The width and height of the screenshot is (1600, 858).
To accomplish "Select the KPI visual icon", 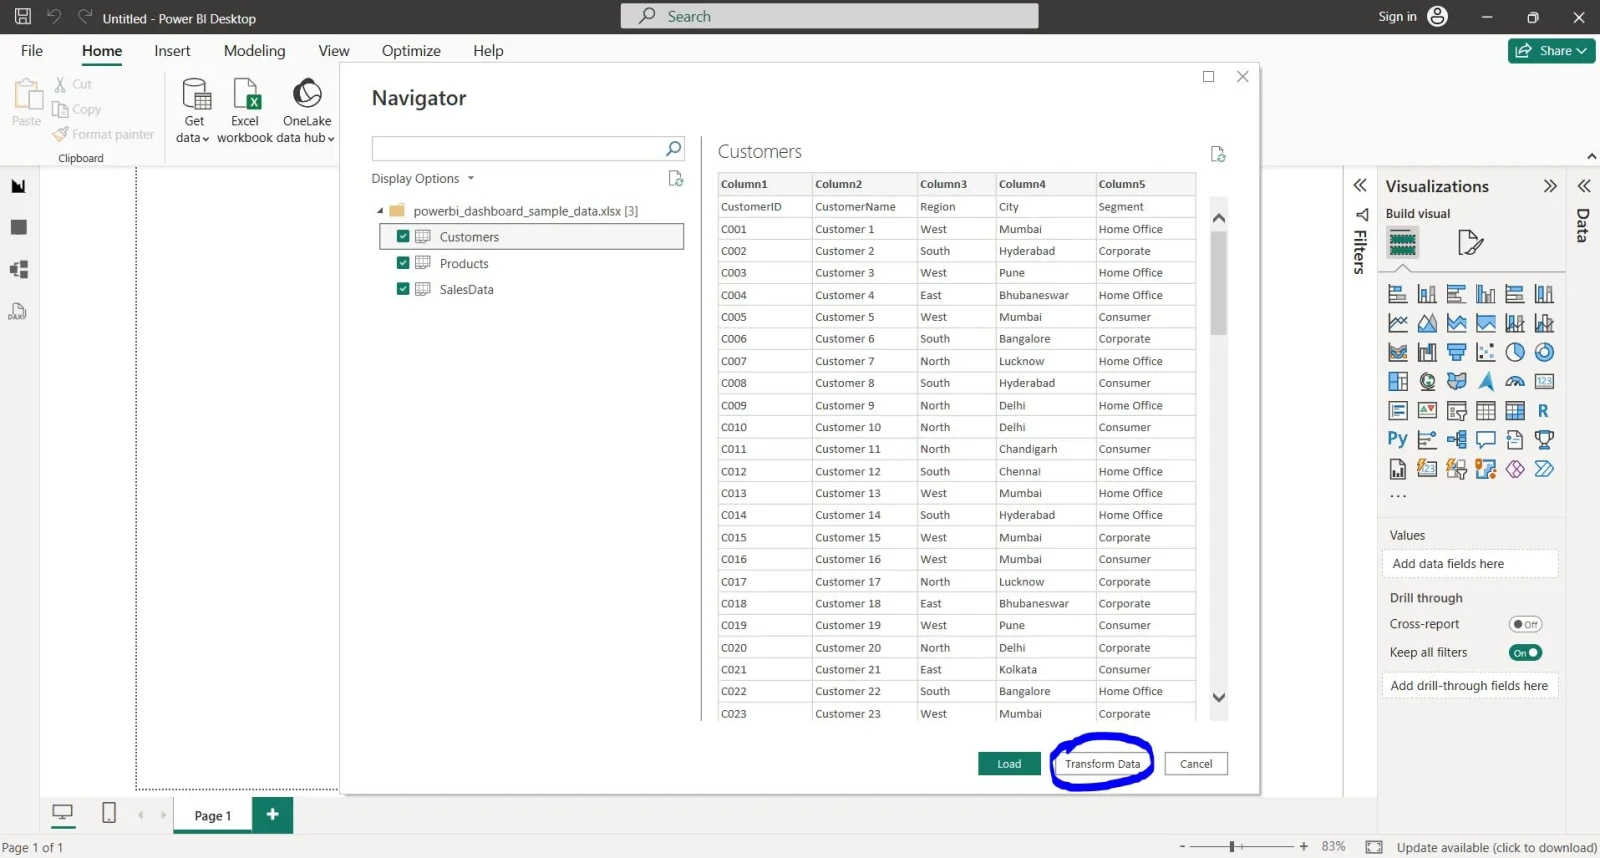I will [x=1427, y=410].
